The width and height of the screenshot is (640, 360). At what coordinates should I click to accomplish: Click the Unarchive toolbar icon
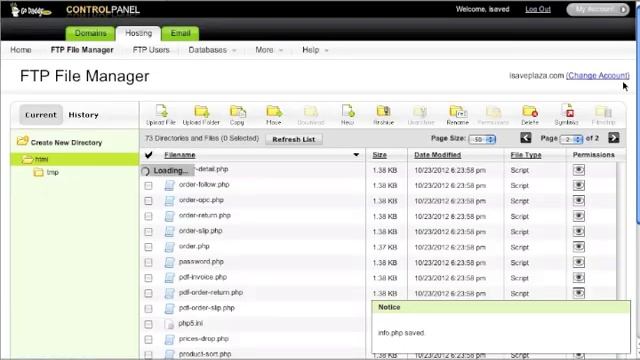pyautogui.click(x=420, y=111)
